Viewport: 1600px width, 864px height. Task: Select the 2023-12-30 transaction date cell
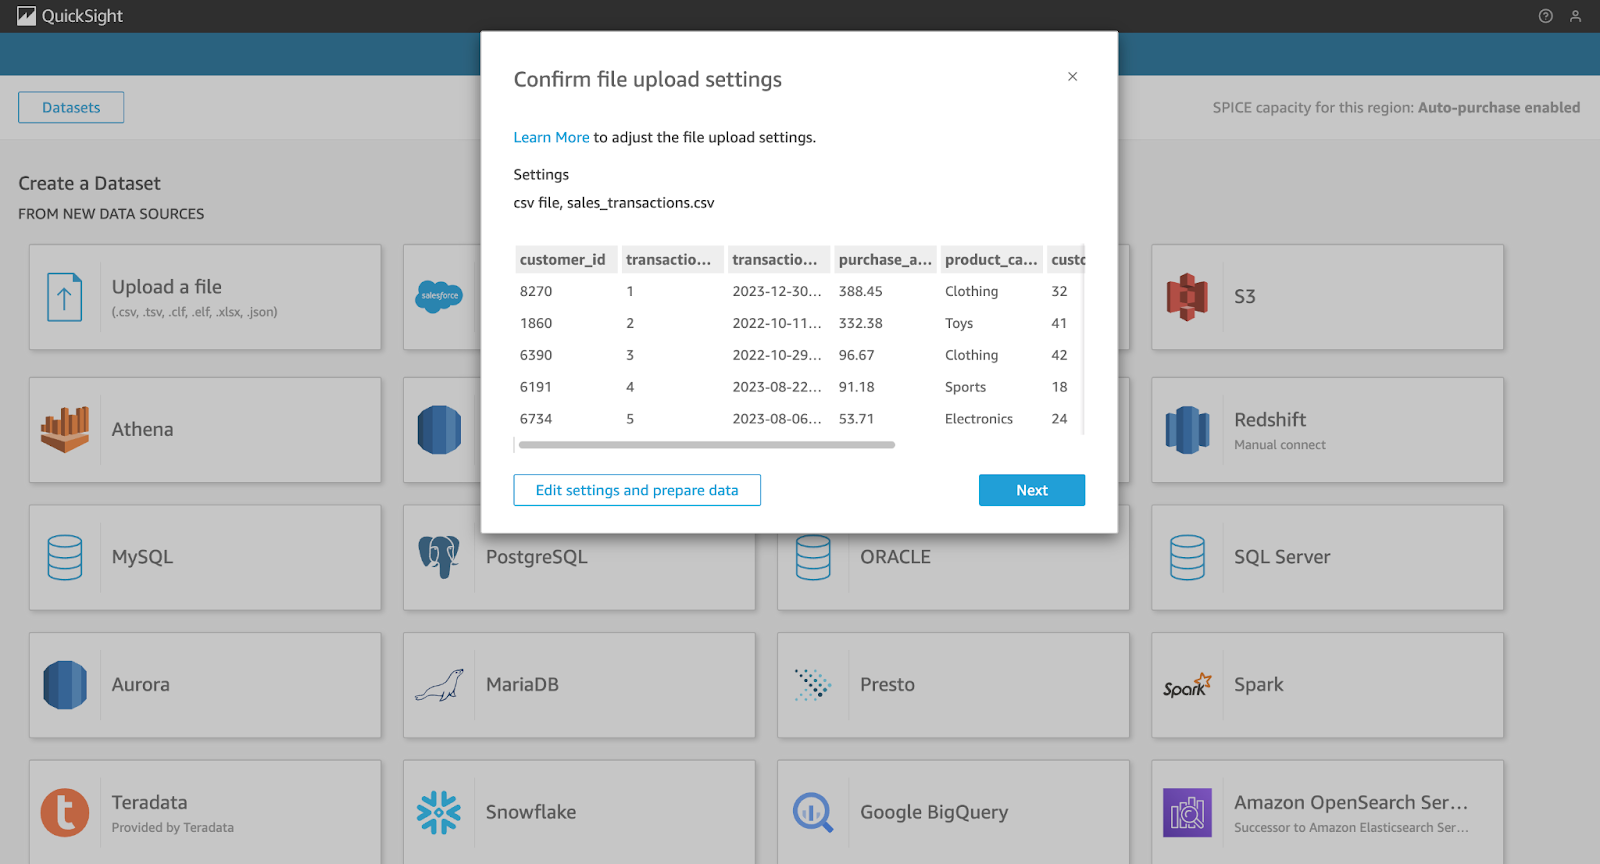pos(777,292)
